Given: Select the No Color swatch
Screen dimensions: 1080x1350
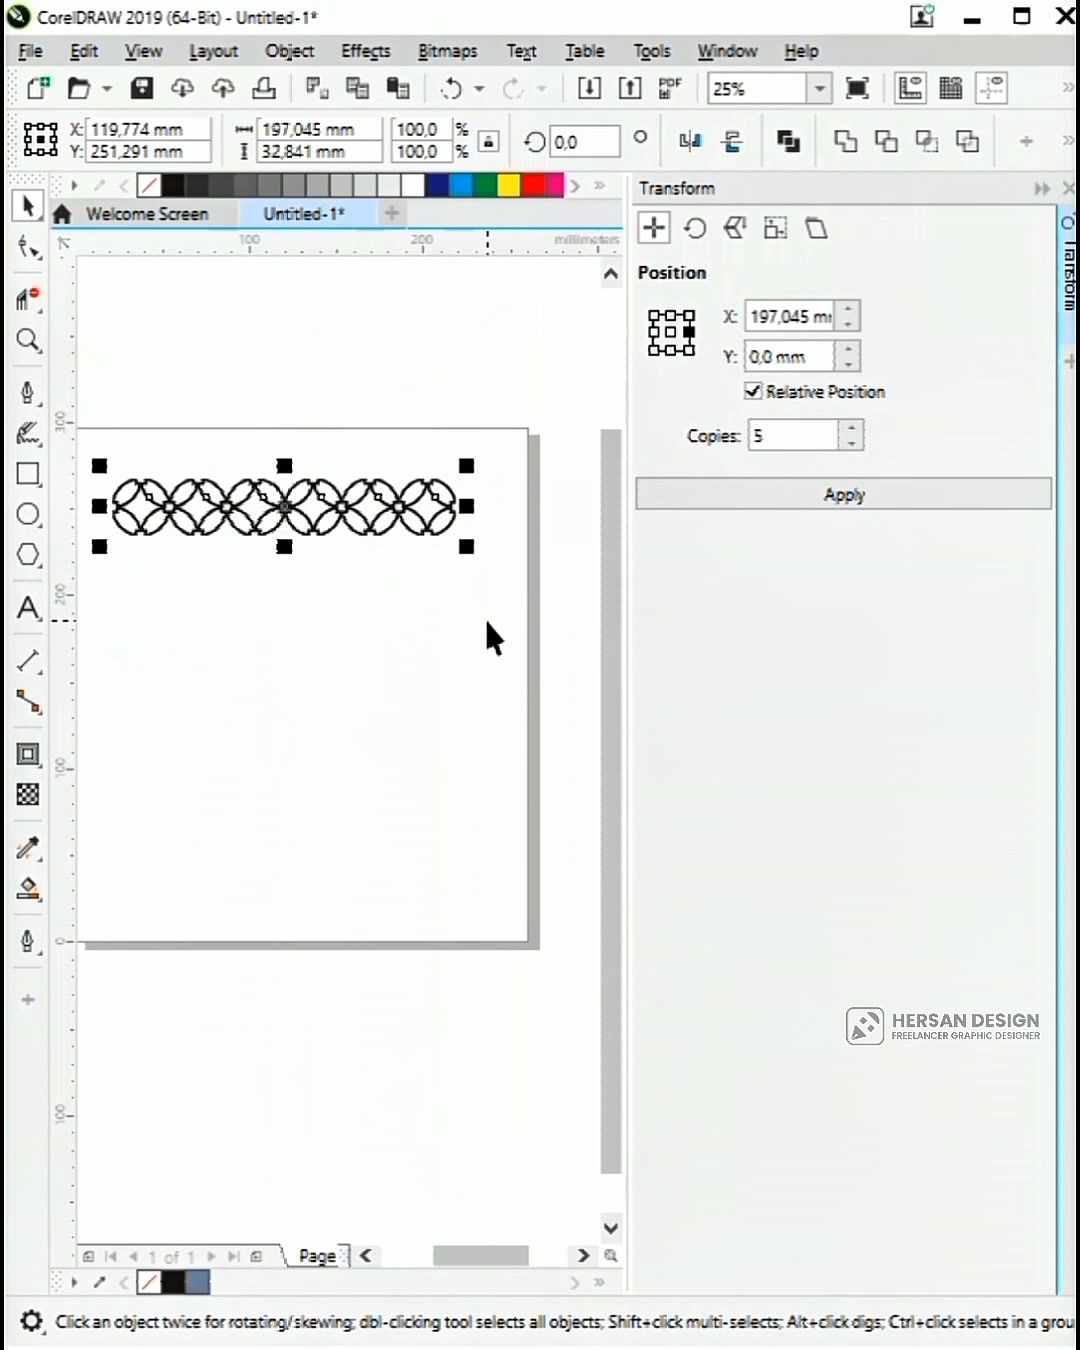Looking at the screenshot, I should (149, 185).
